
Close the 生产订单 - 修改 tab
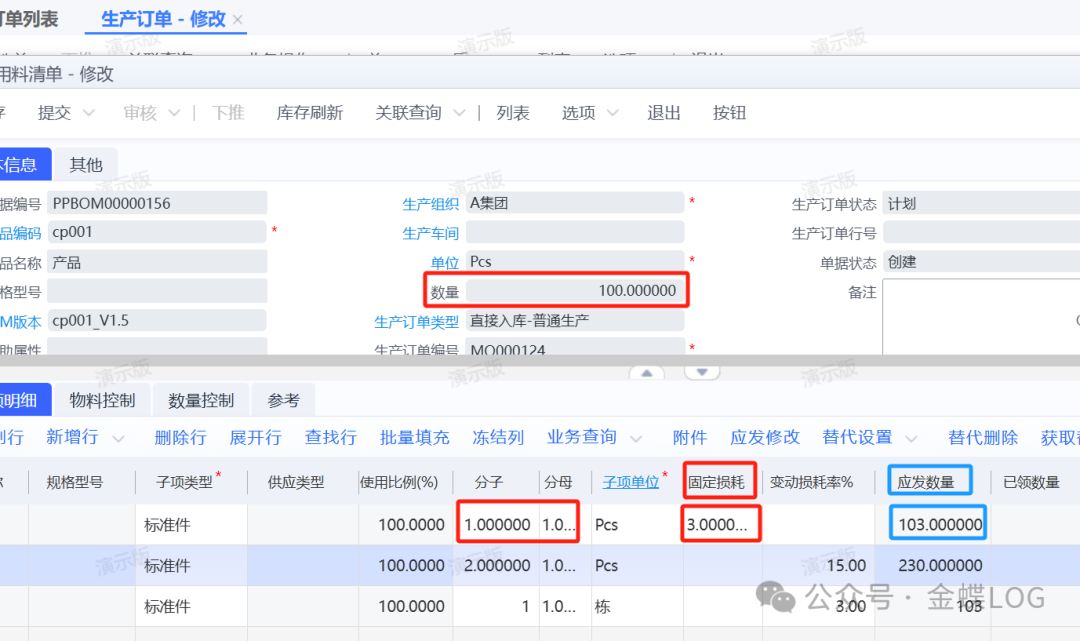(237, 20)
